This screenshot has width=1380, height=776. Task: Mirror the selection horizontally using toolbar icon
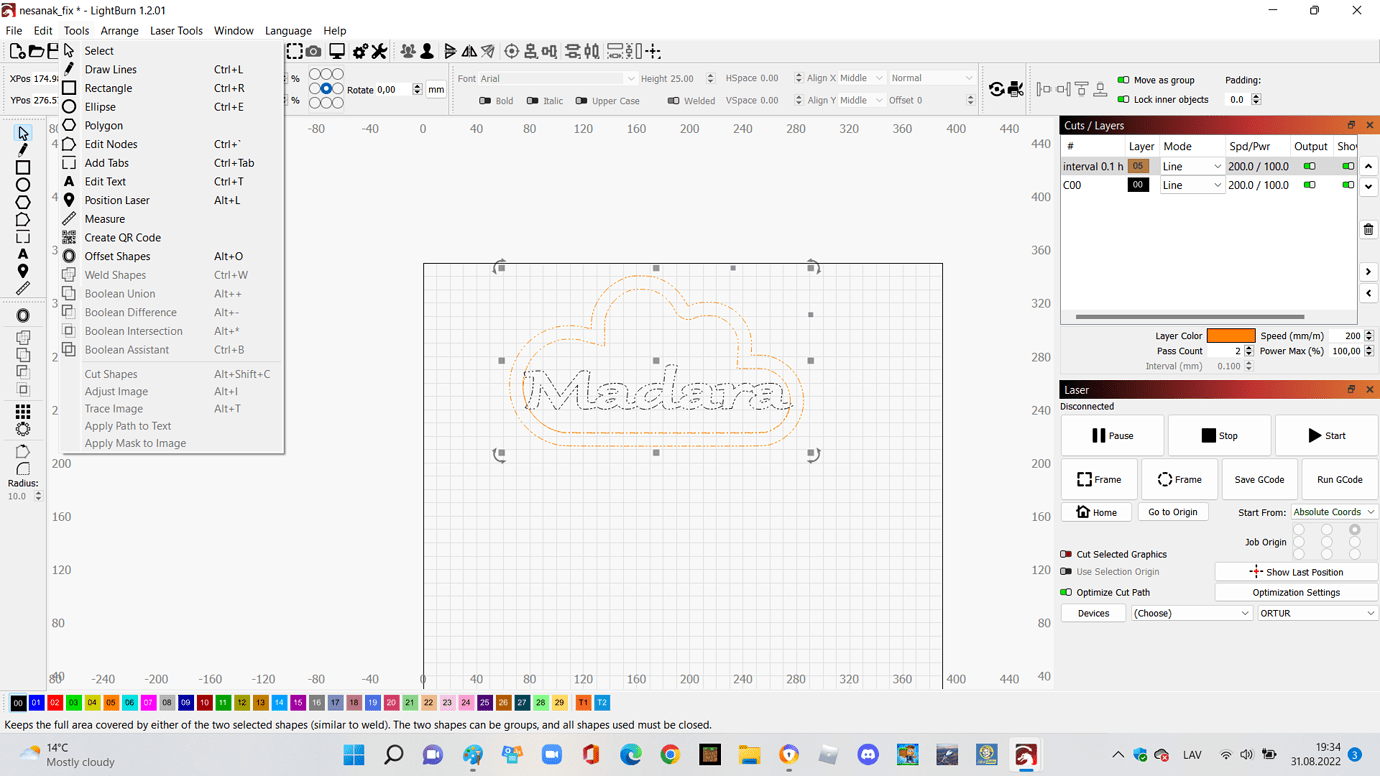[x=470, y=51]
